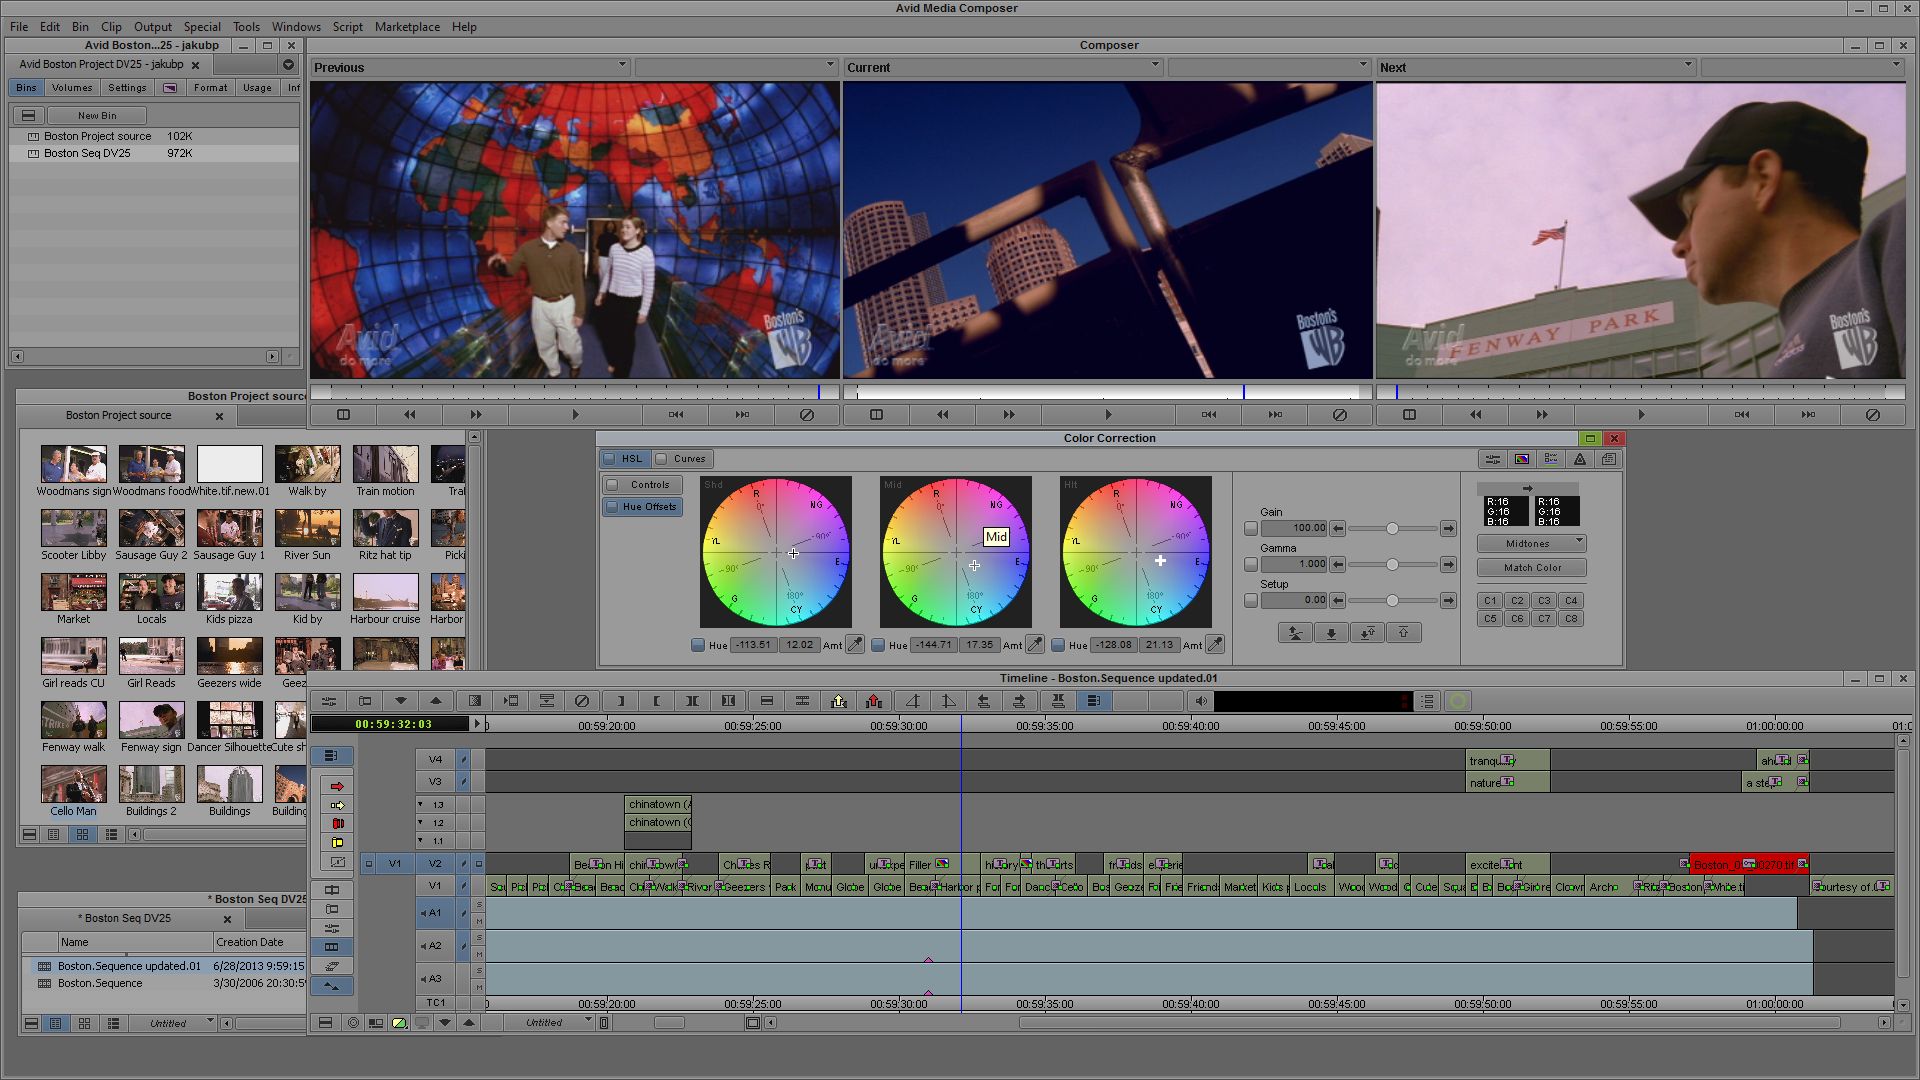Click the New Bin button
Screen dimensions: 1920x1080
pos(97,116)
